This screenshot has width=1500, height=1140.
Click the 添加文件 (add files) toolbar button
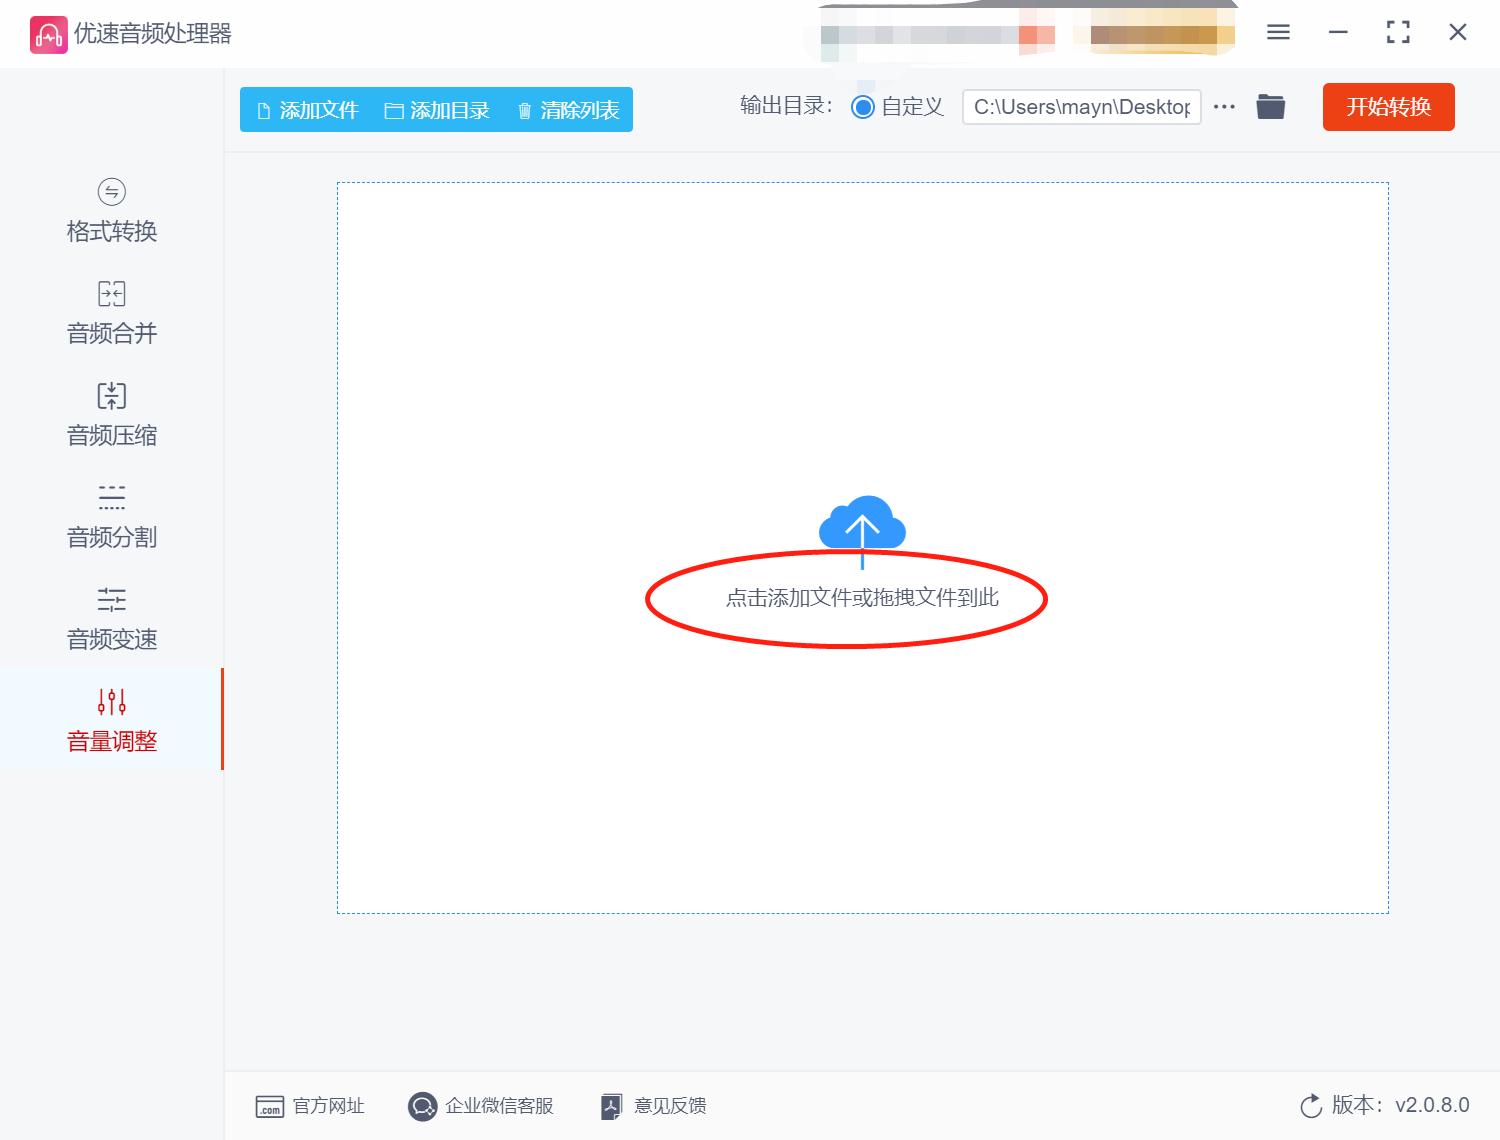click(306, 110)
